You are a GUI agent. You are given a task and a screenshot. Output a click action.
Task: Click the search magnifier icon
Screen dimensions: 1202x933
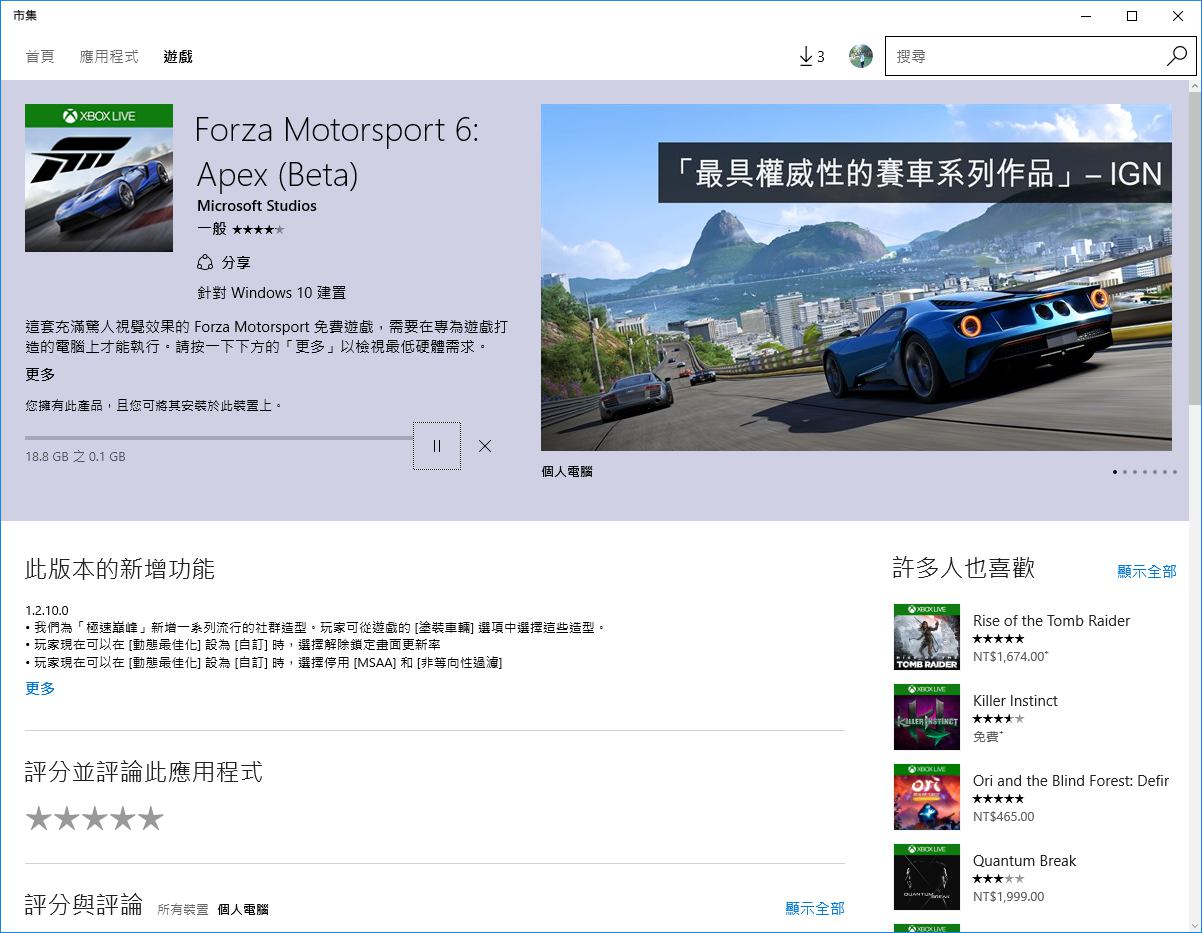[x=1176, y=57]
